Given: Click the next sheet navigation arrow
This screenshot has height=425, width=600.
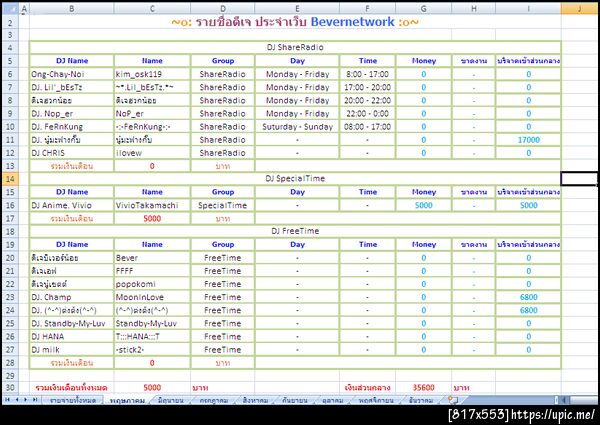Looking at the screenshot, I should pos(26,400).
